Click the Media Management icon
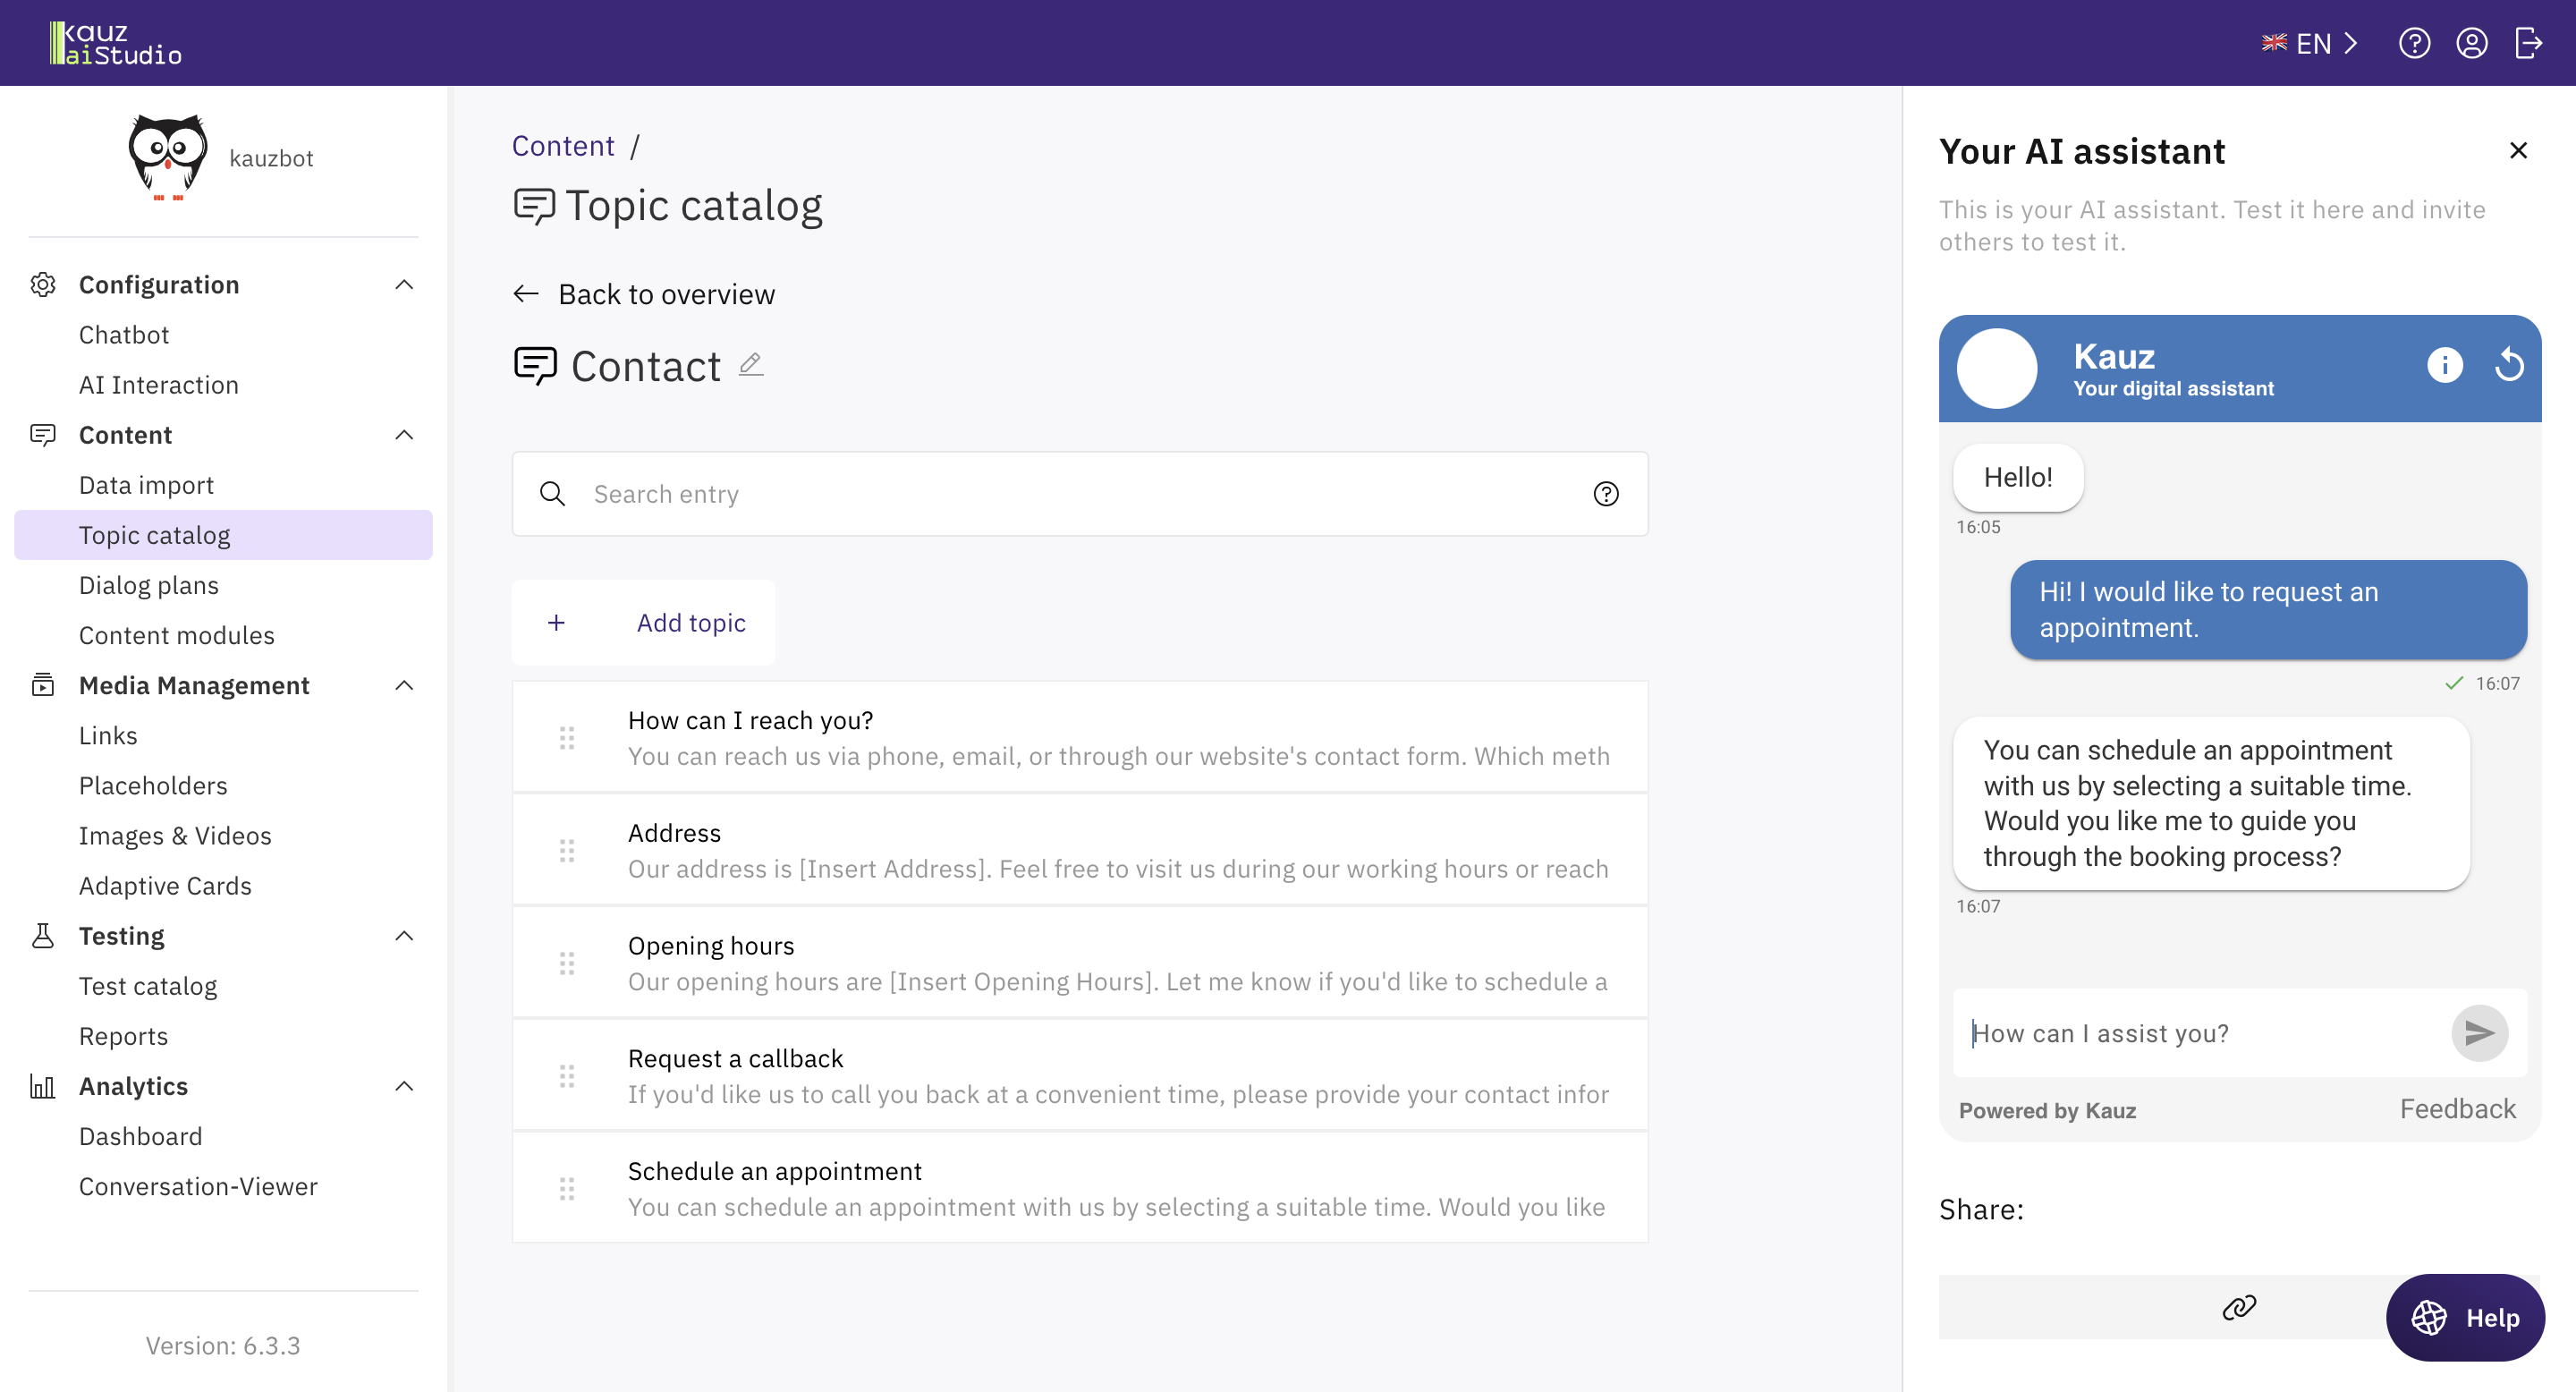The image size is (2576, 1392). coord(43,684)
